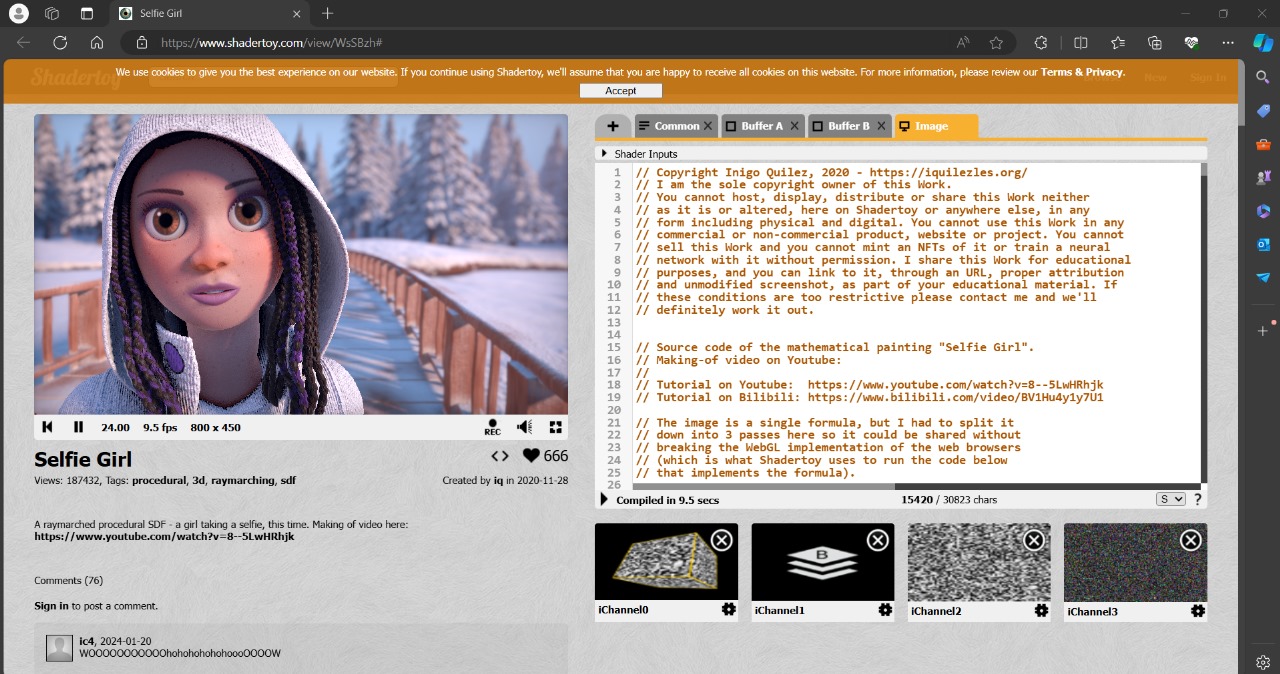
Task: Open the raymarching tag
Action: [x=243, y=480]
